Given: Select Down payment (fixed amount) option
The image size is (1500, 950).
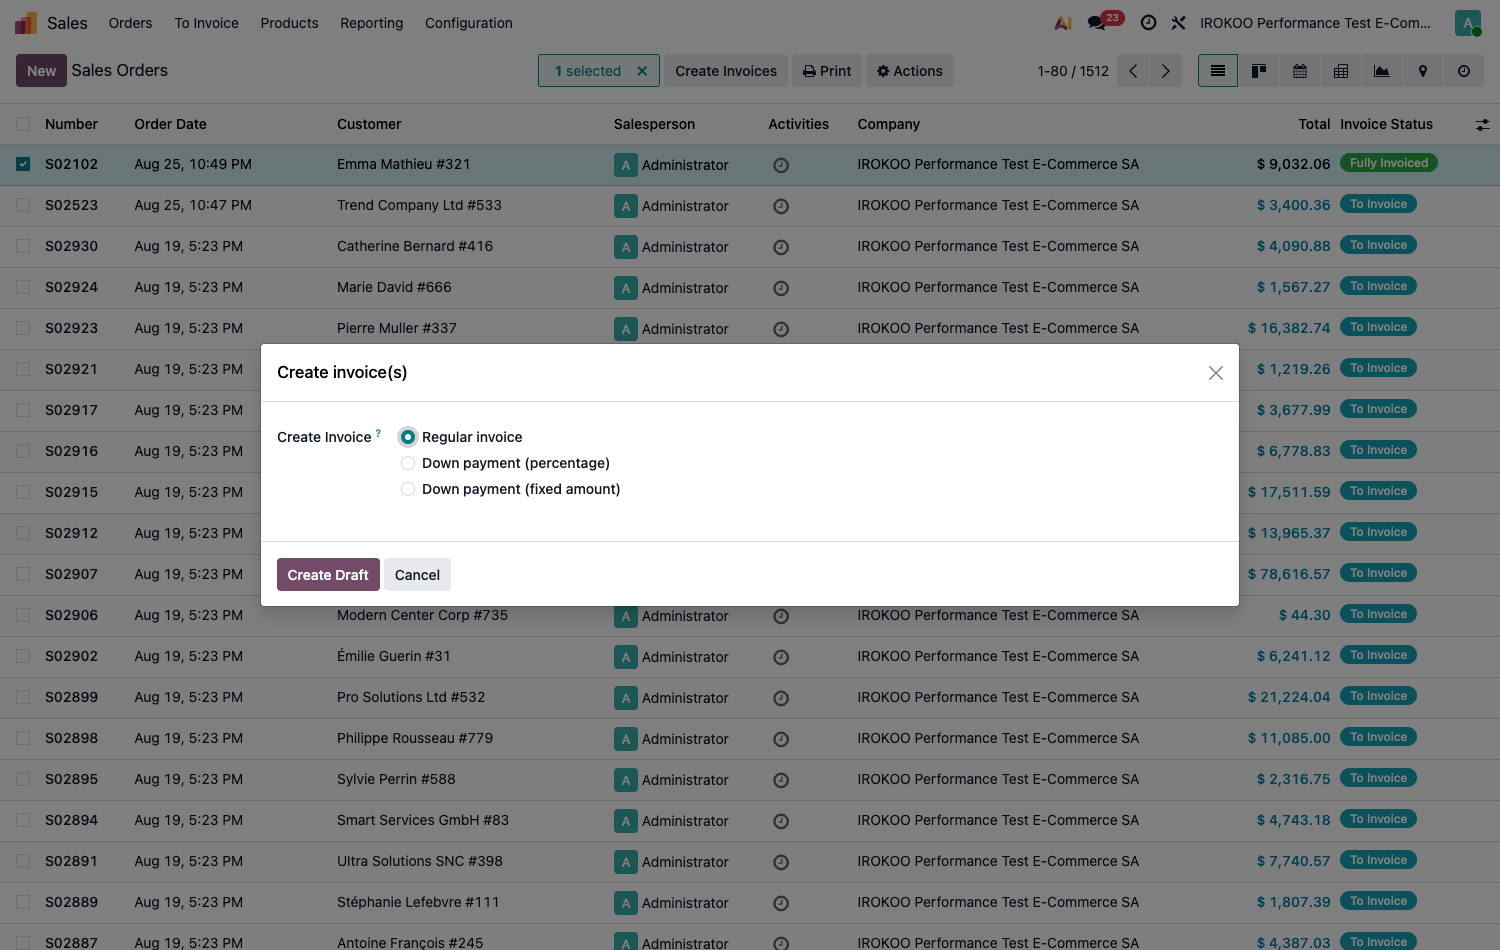Looking at the screenshot, I should click(408, 489).
